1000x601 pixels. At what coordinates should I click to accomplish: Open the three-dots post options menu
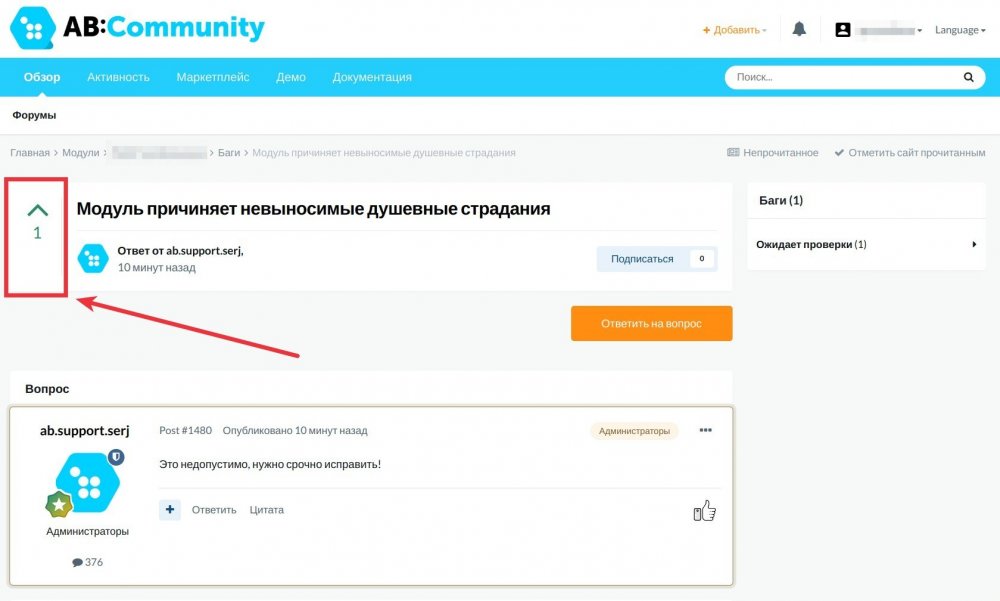706,430
